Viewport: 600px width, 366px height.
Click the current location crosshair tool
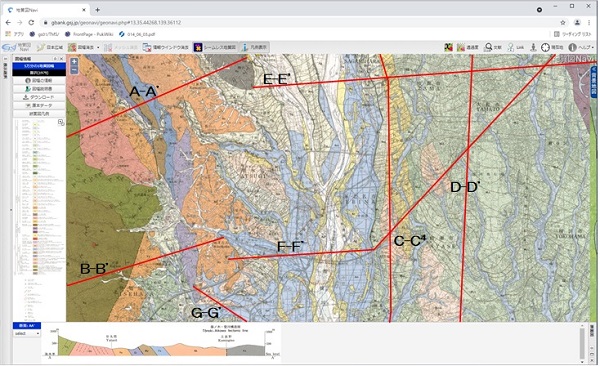coord(552,47)
